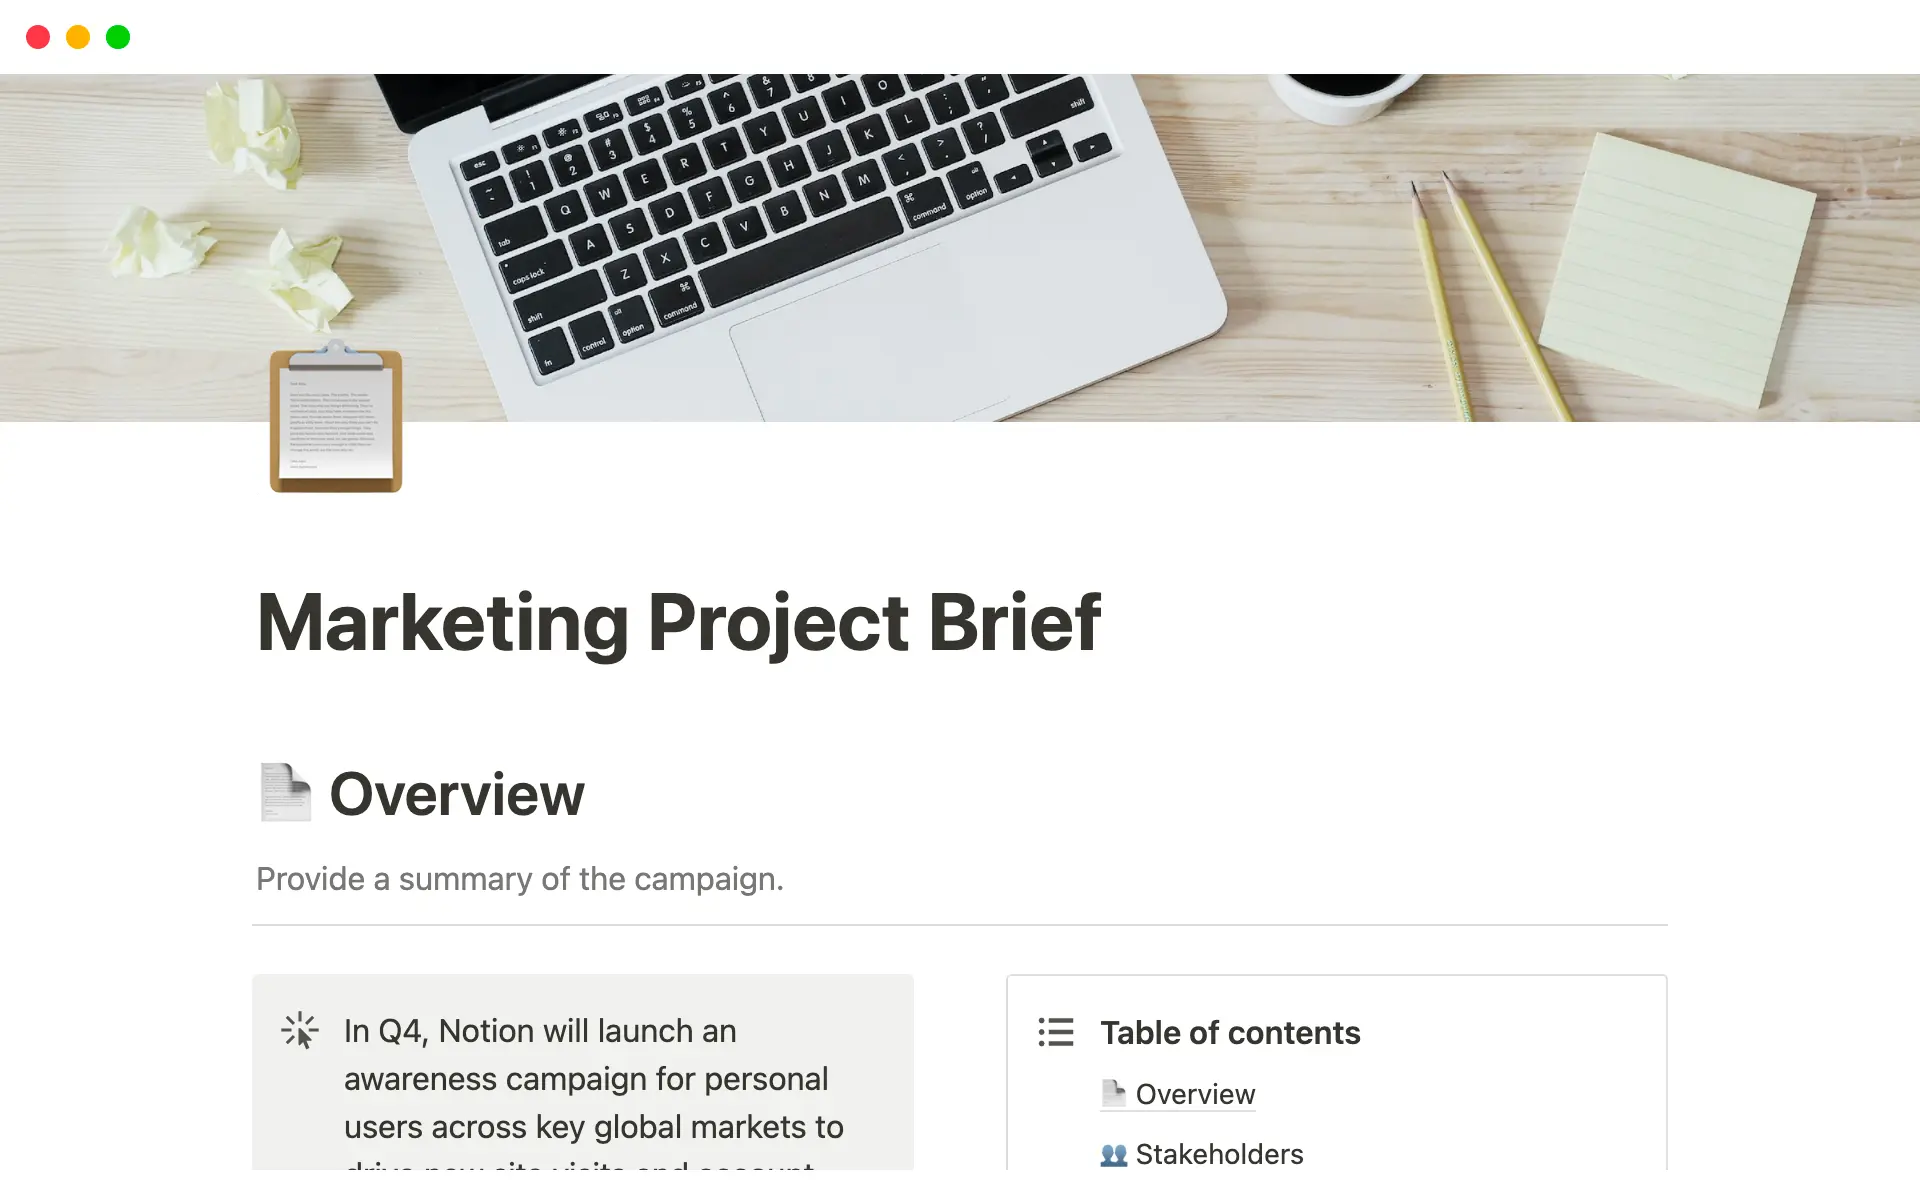Viewport: 1920px width, 1200px height.
Task: Click the document icon beside the Overview heading
Action: (284, 792)
